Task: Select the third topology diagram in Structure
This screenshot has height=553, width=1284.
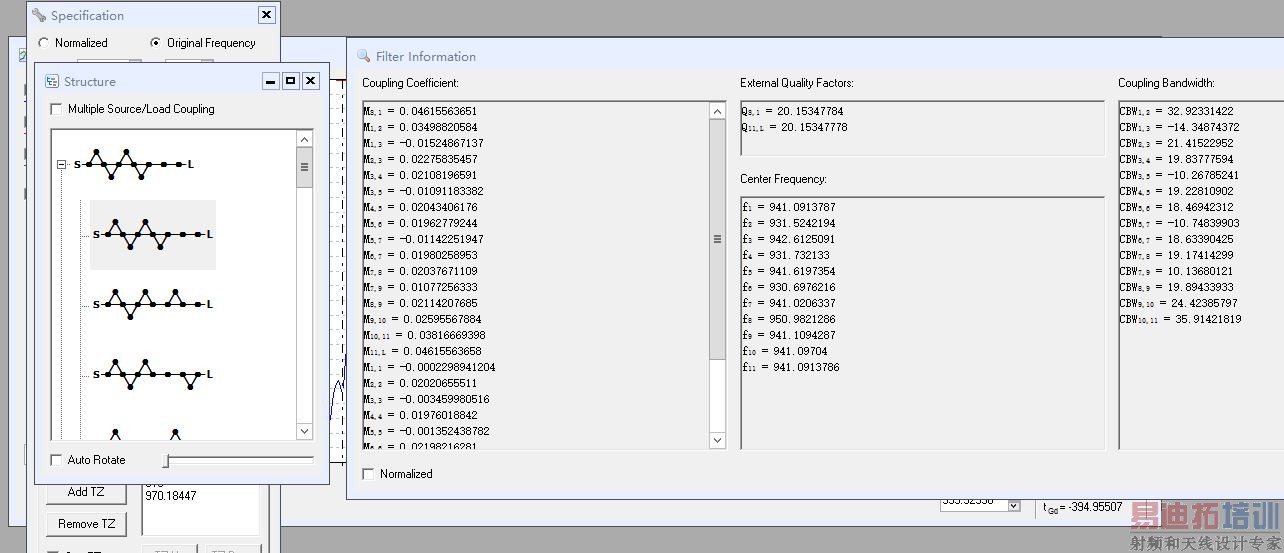Action: pos(153,303)
